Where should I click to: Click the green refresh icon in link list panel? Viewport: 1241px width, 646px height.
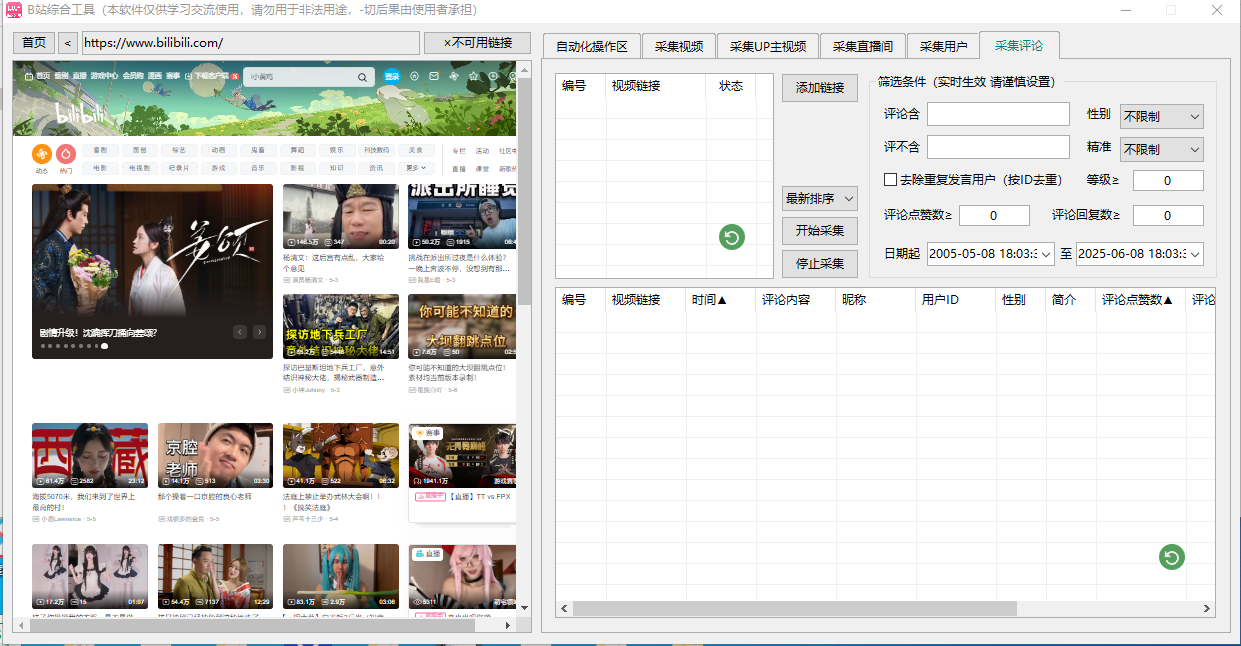731,237
